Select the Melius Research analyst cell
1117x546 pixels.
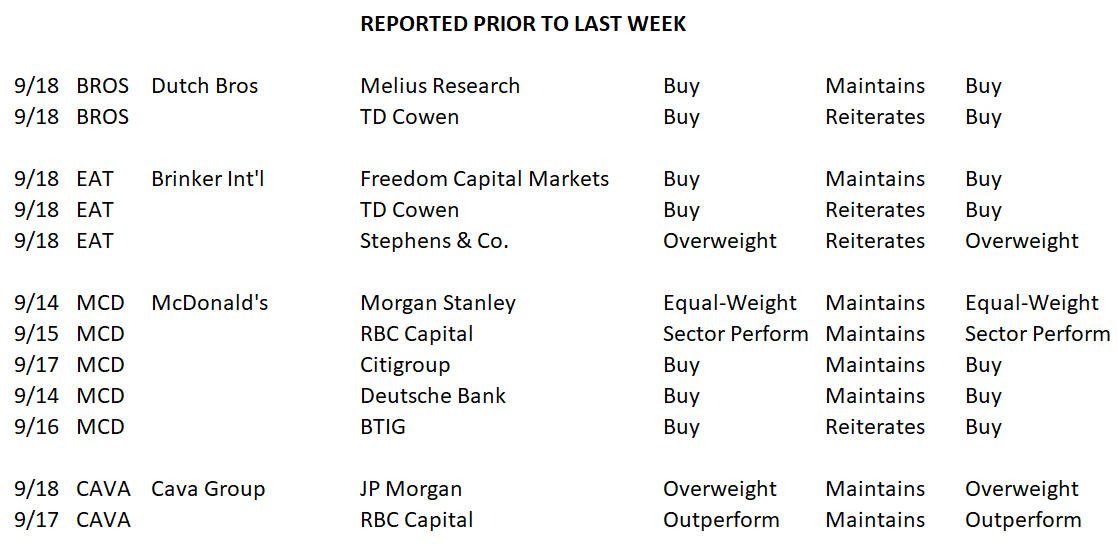[x=440, y=86]
